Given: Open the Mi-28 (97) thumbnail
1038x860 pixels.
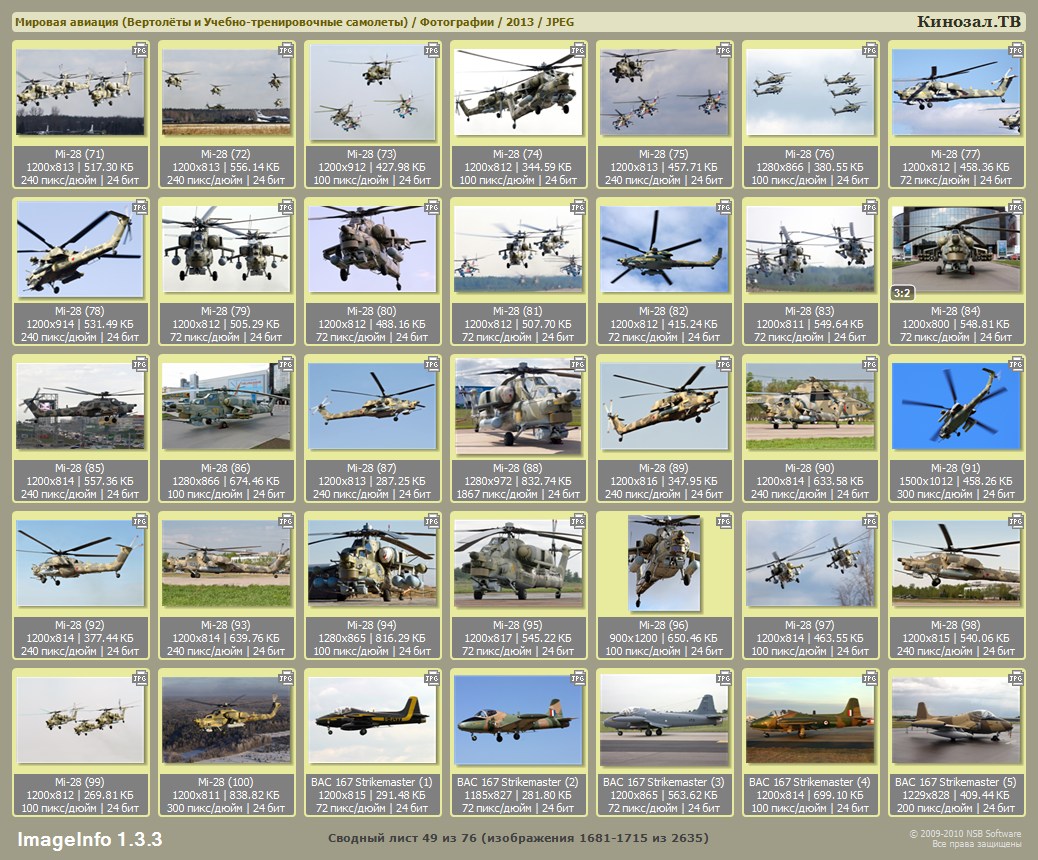Looking at the screenshot, I should 810,563.
